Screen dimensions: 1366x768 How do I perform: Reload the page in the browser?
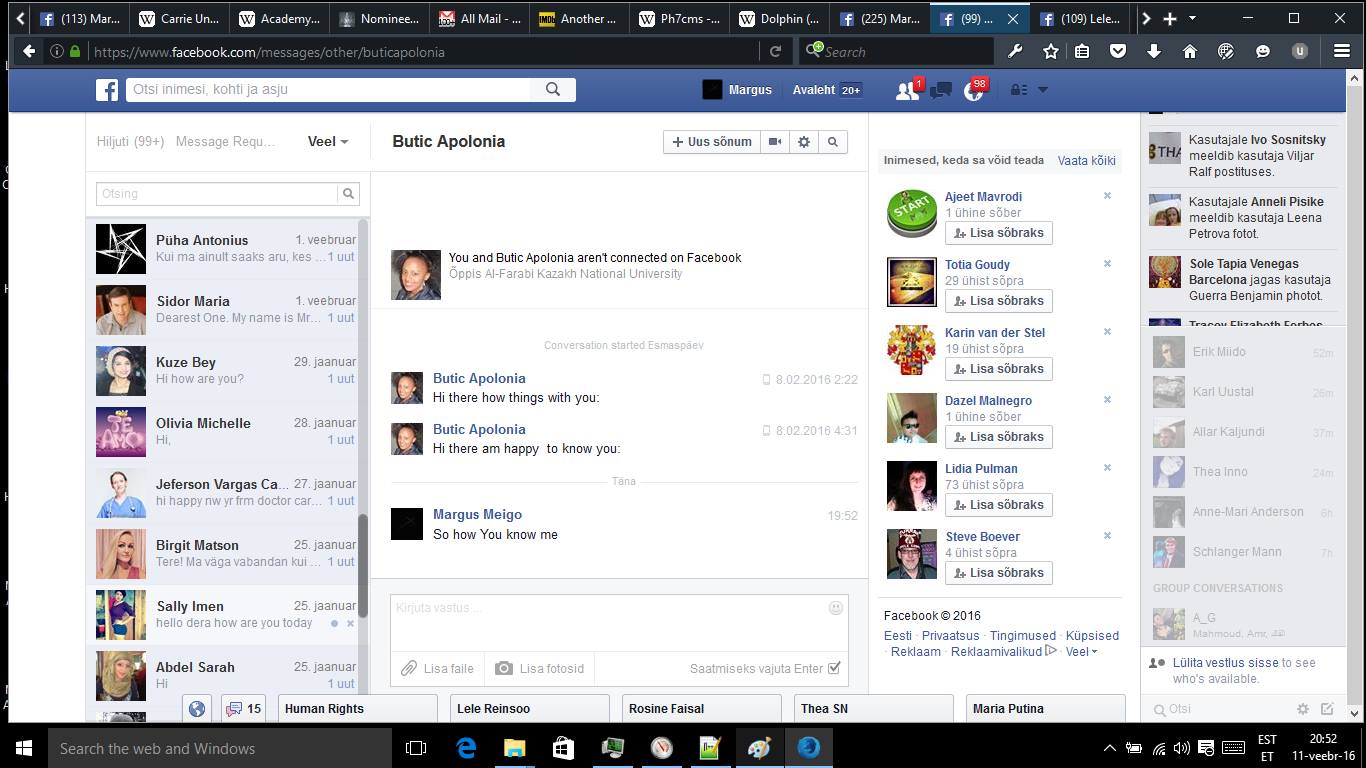click(x=775, y=52)
